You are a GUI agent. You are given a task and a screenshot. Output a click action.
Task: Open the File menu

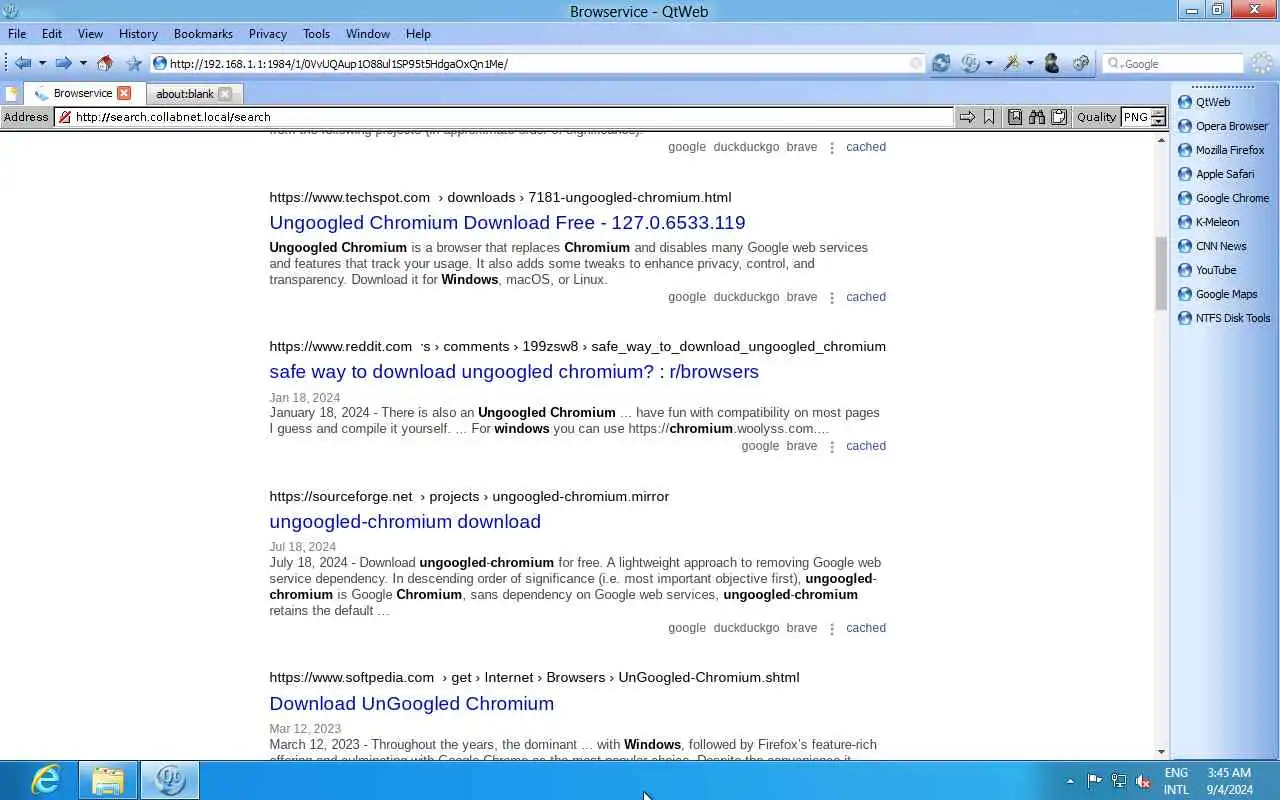click(17, 33)
